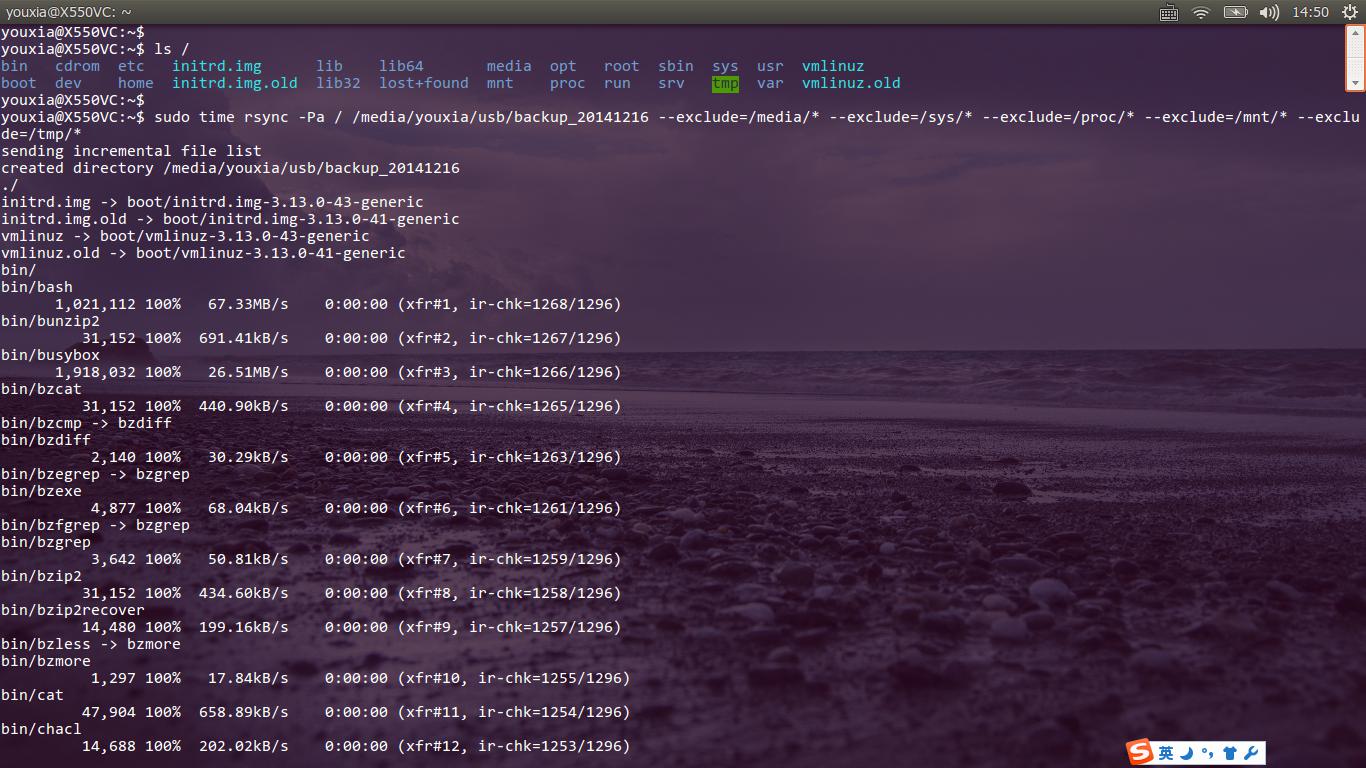Toggle the punctuation mode in Sogou bar
The width and height of the screenshot is (1366, 768).
click(1208, 753)
